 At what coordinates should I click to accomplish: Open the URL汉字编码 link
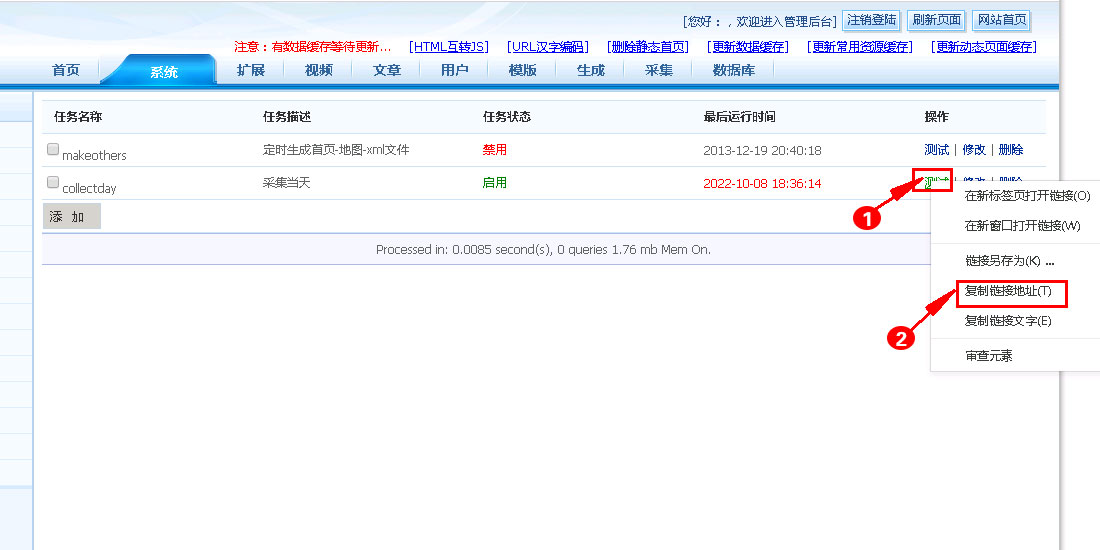tap(548, 47)
